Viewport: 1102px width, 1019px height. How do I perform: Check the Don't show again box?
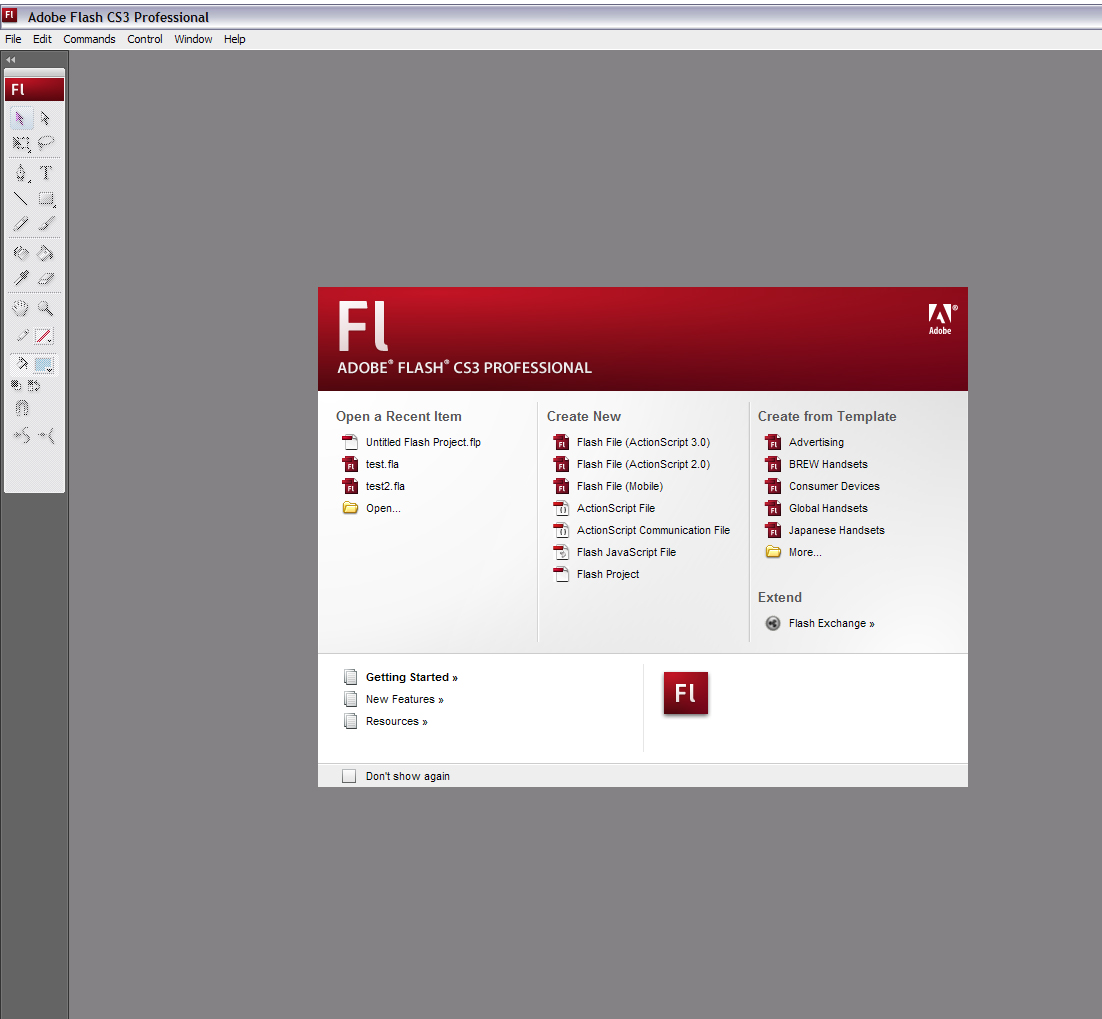pyautogui.click(x=349, y=776)
